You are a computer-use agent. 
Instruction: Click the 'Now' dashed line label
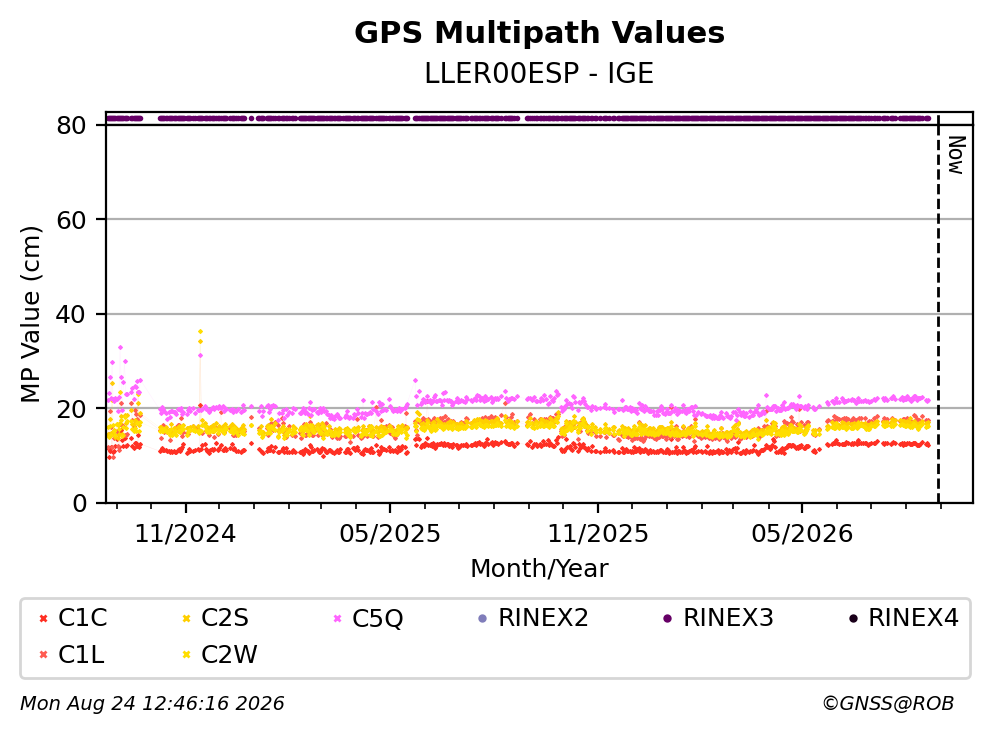956,155
